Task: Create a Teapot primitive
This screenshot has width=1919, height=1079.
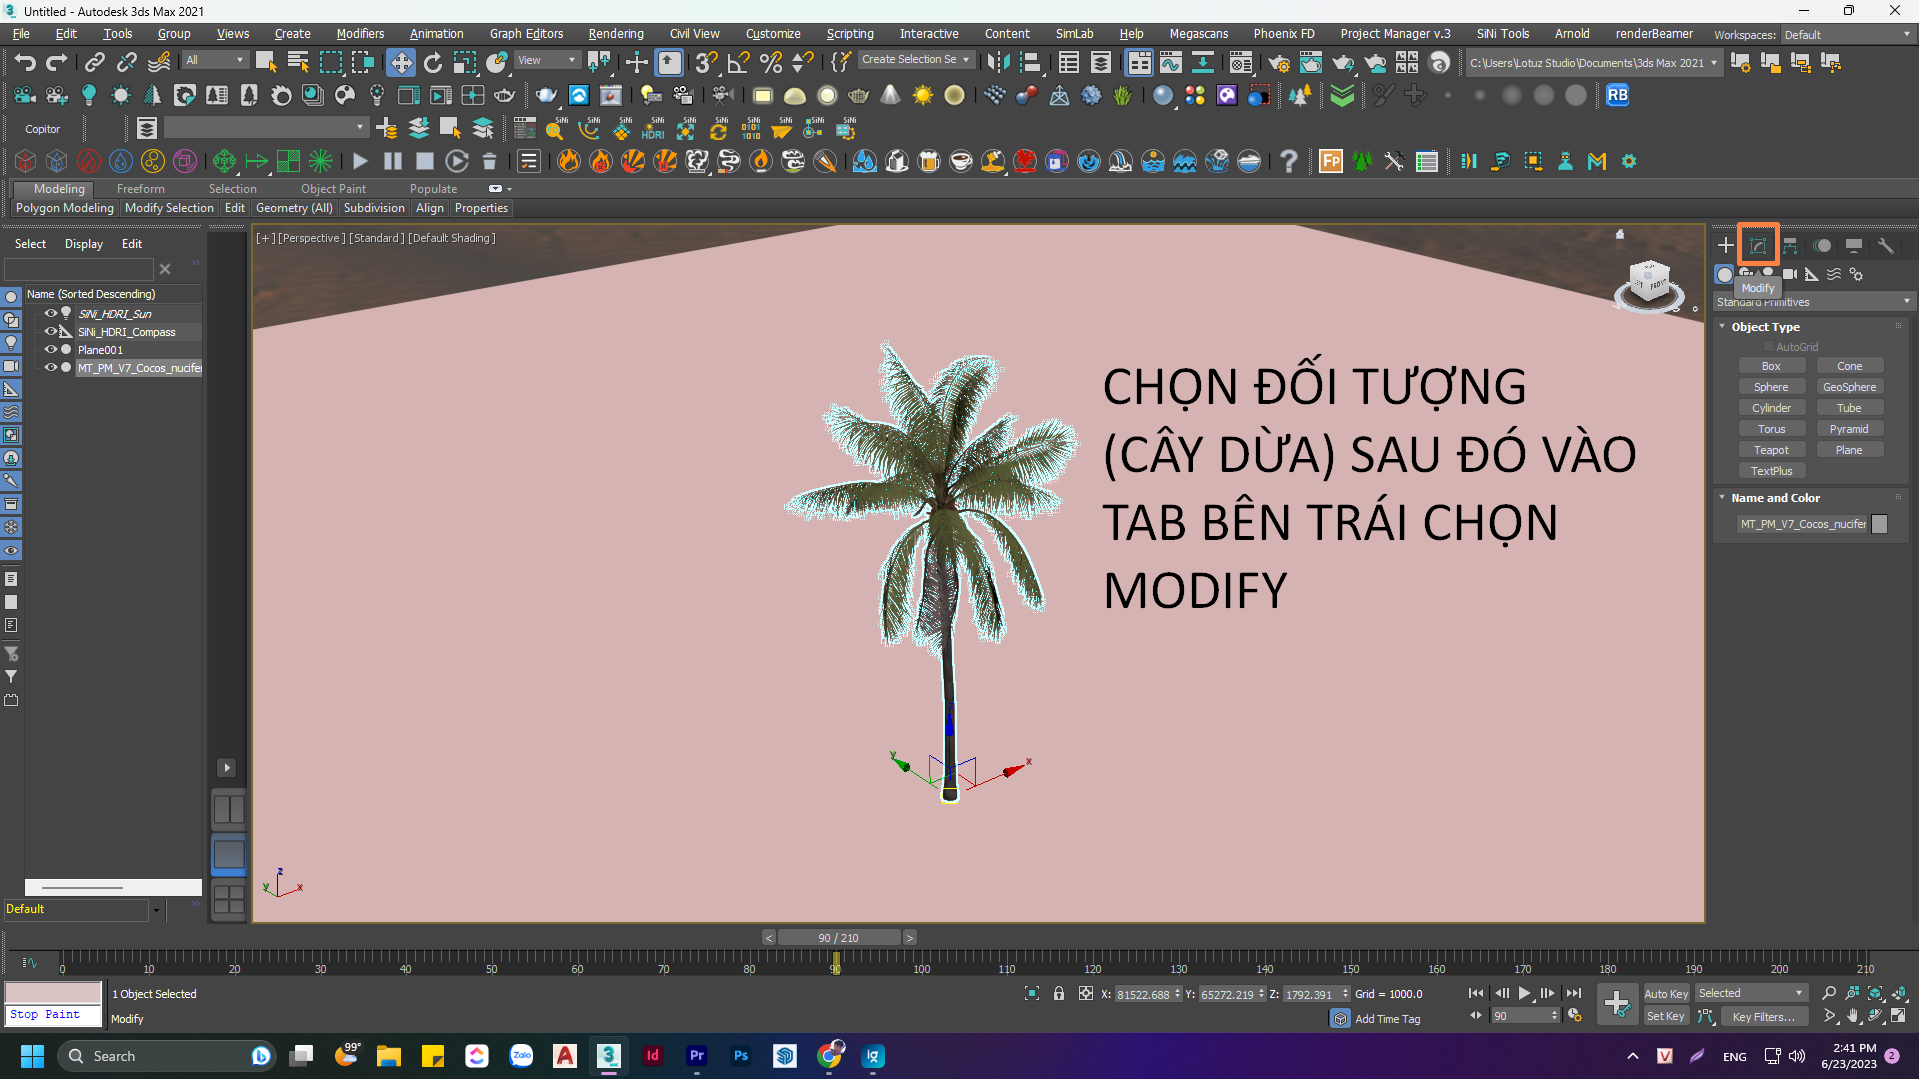Action: (1771, 450)
